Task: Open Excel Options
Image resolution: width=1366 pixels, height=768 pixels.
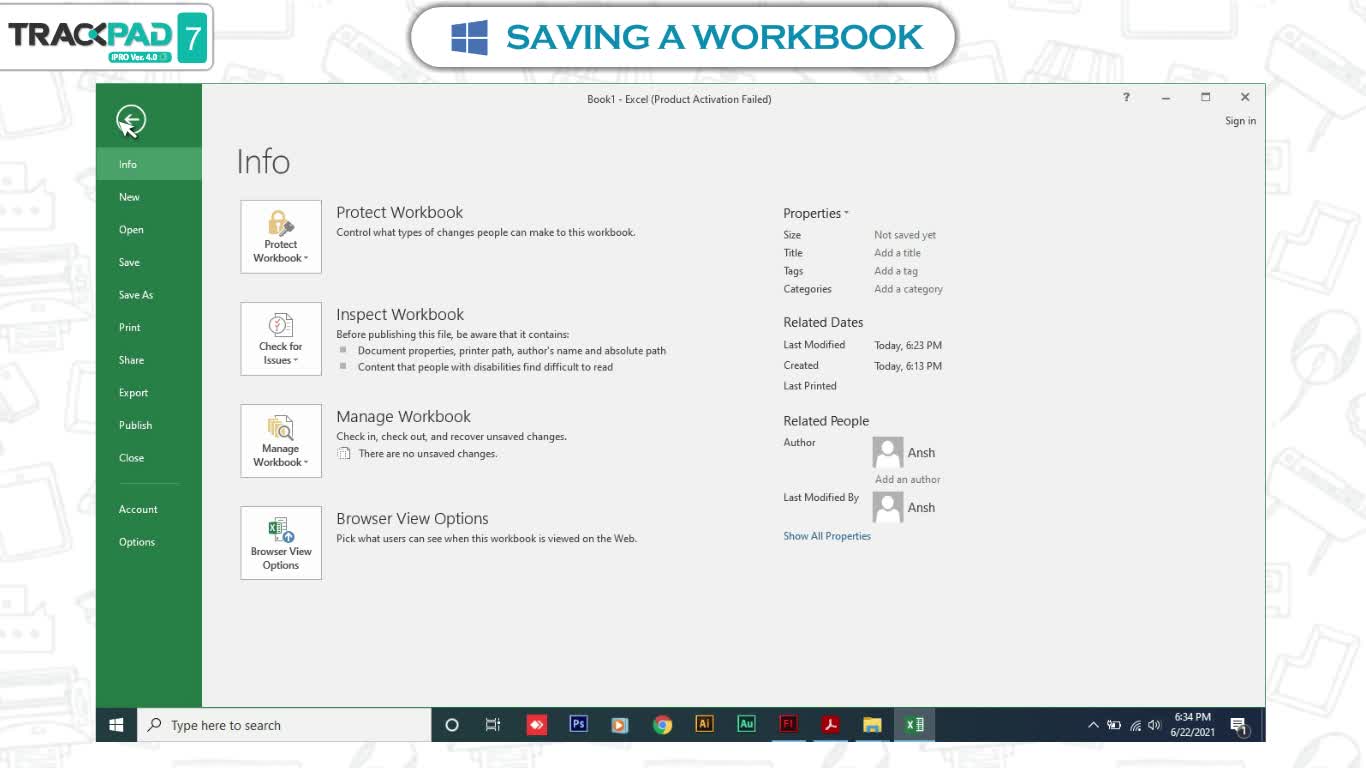Action: point(149,542)
